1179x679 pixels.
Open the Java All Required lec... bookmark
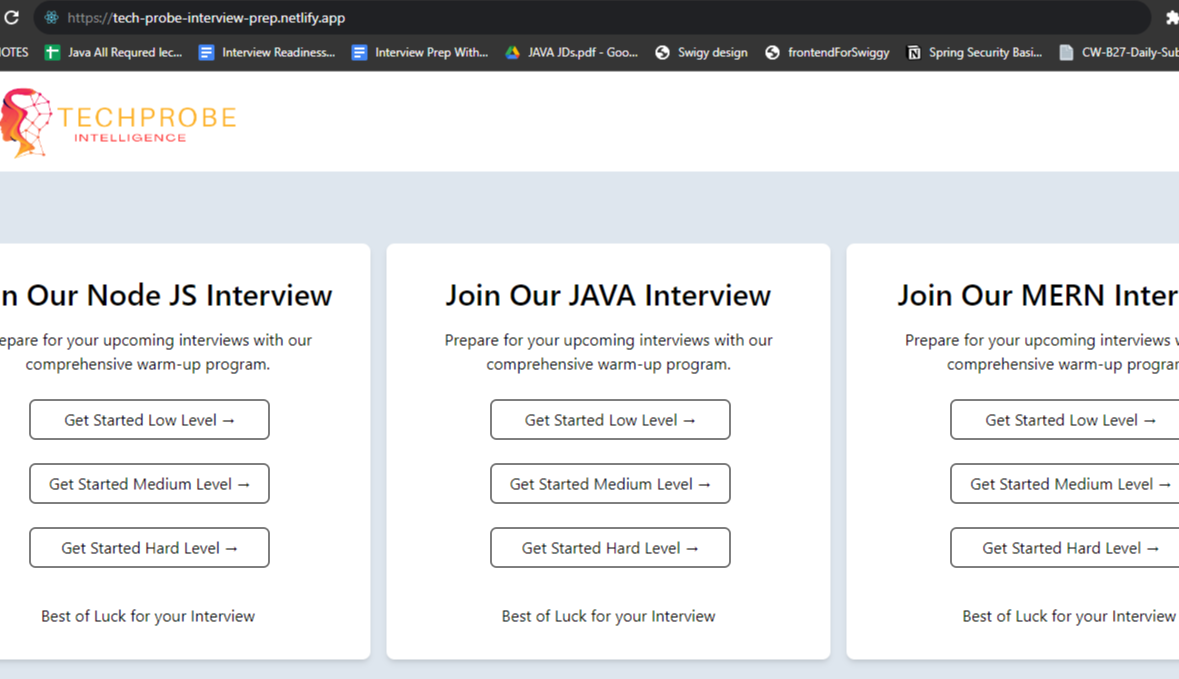(114, 52)
